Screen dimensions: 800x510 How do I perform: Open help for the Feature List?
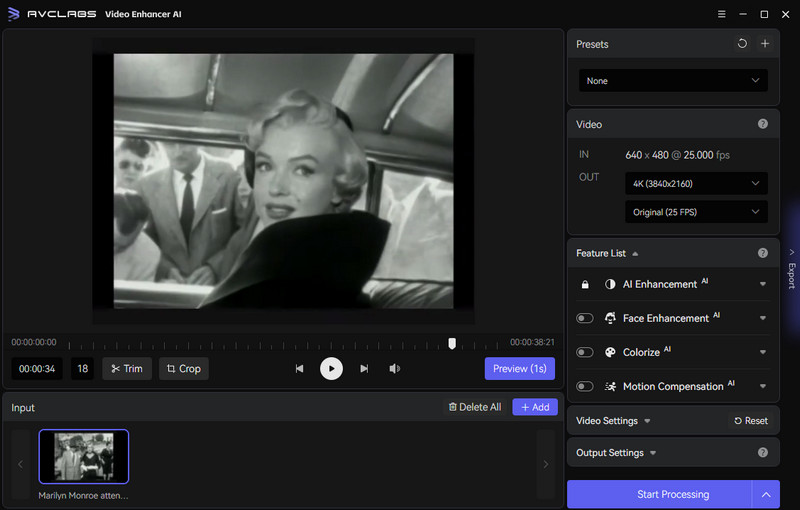(x=763, y=253)
